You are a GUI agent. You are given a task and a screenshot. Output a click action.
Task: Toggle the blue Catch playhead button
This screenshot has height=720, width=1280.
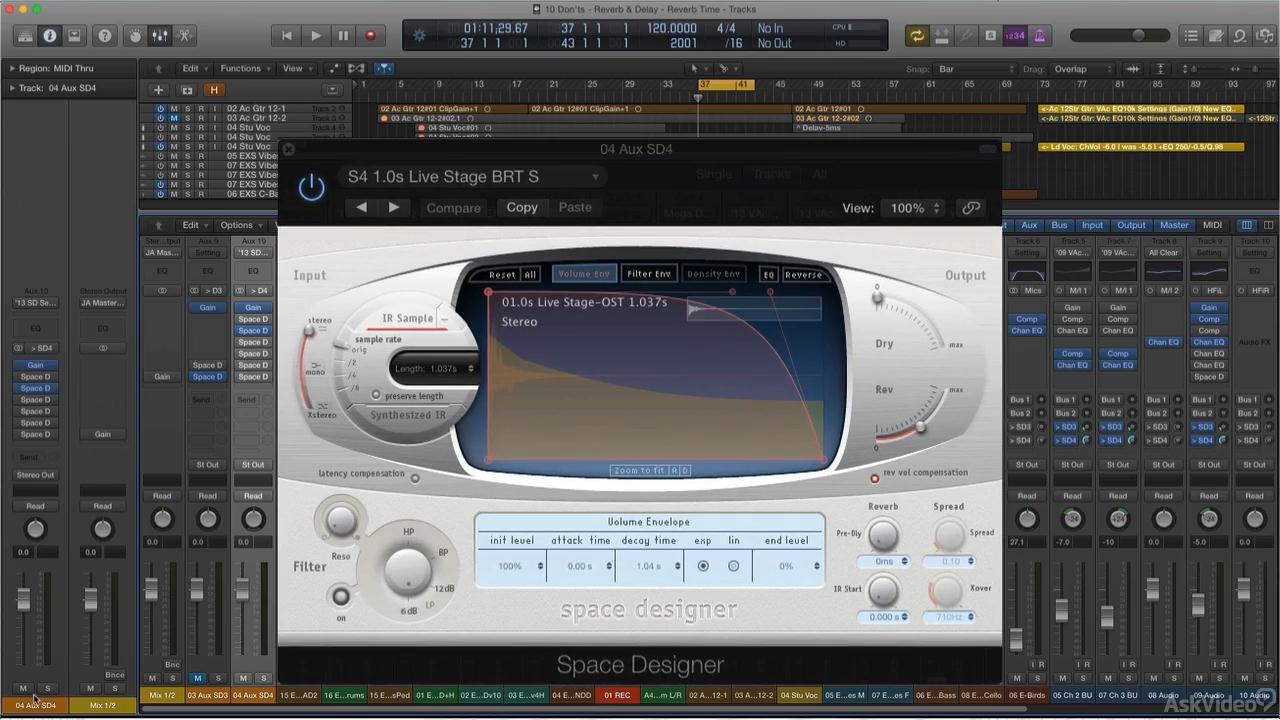tap(384, 68)
